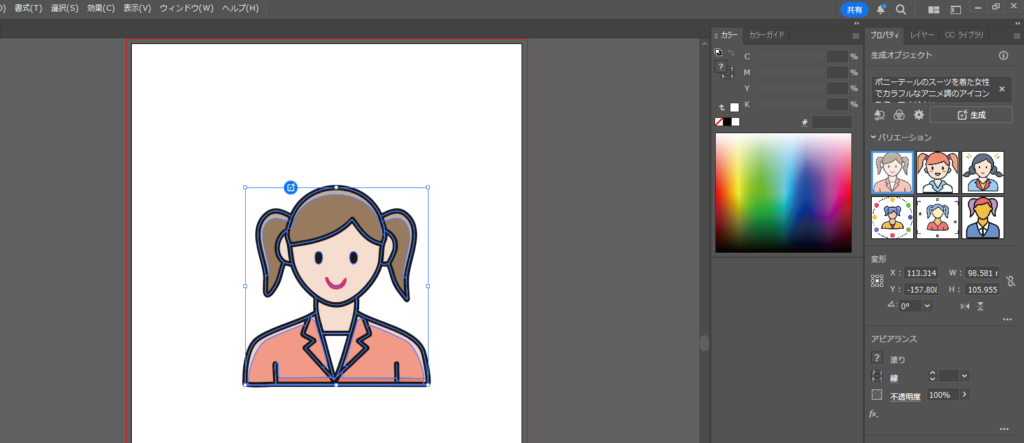Image resolution: width=1024 pixels, height=443 pixels.
Task: Select the none color swatch
Action: (719, 122)
